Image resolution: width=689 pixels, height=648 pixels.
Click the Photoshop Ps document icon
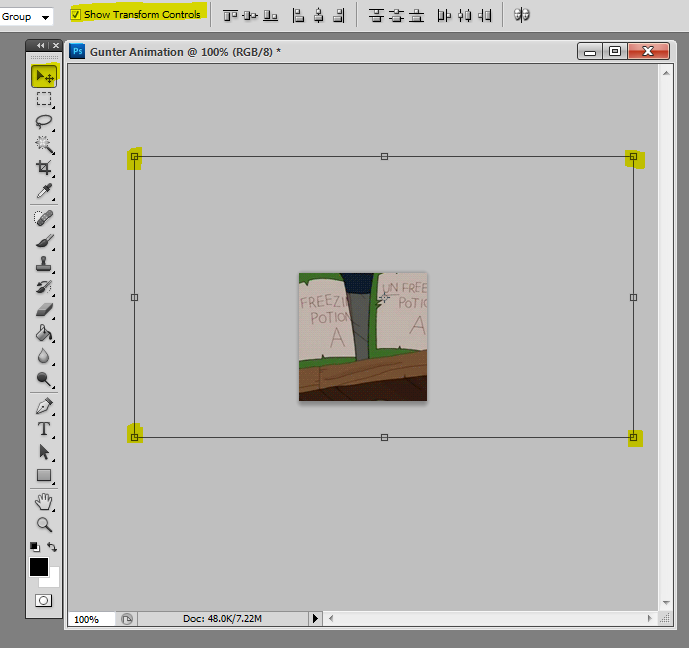[x=77, y=51]
